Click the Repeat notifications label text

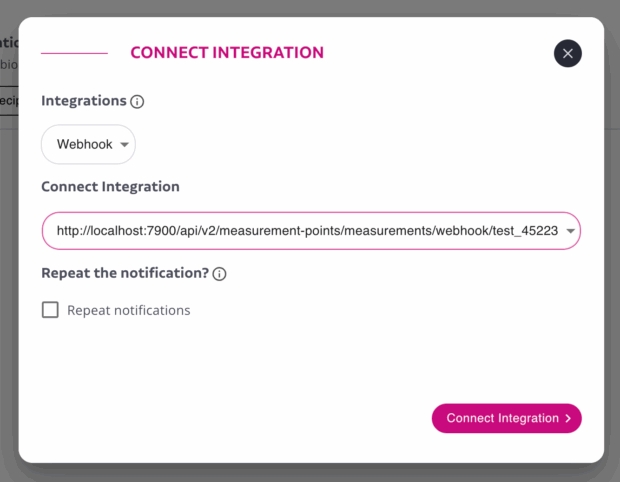pyautogui.click(x=128, y=310)
